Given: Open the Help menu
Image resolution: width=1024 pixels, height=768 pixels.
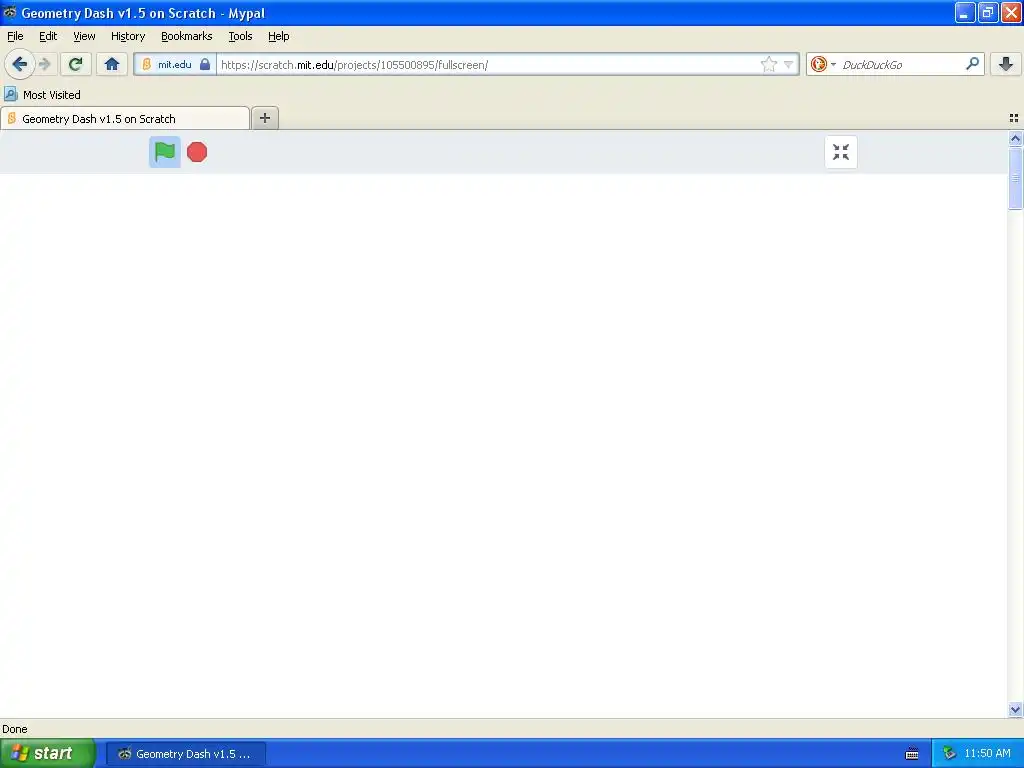Looking at the screenshot, I should click(278, 36).
